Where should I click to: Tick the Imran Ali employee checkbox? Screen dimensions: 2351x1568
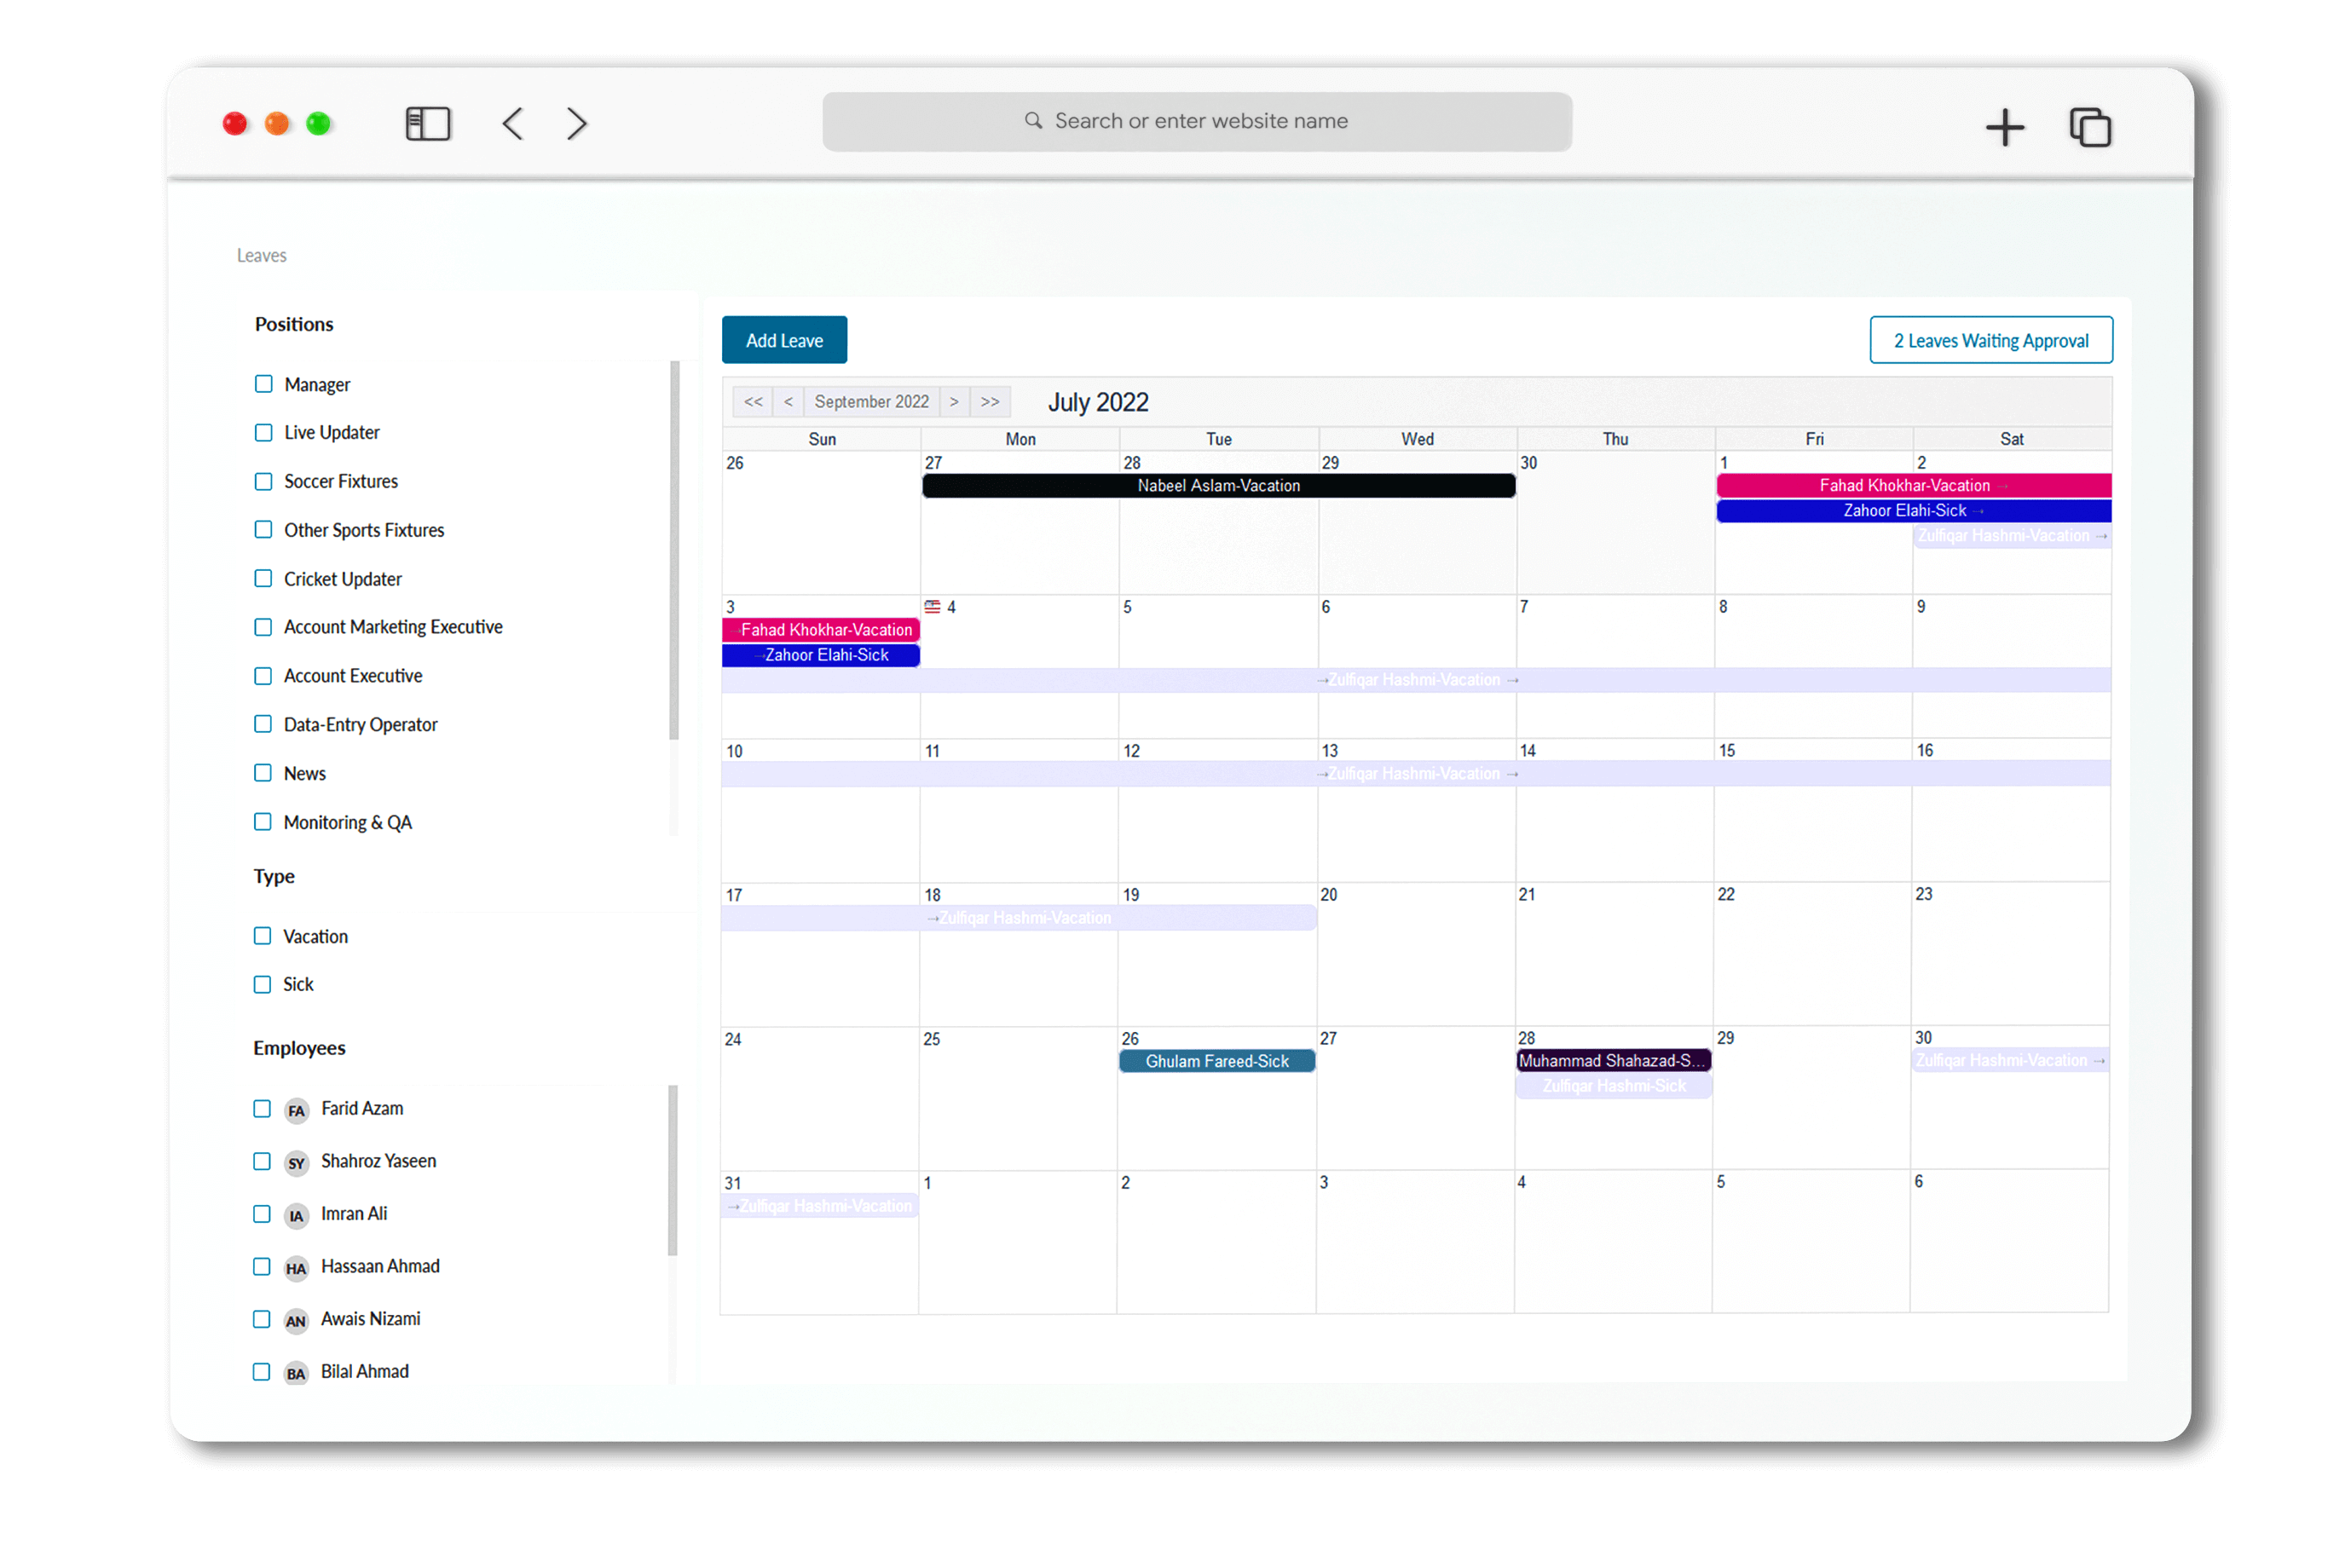pyautogui.click(x=262, y=1214)
